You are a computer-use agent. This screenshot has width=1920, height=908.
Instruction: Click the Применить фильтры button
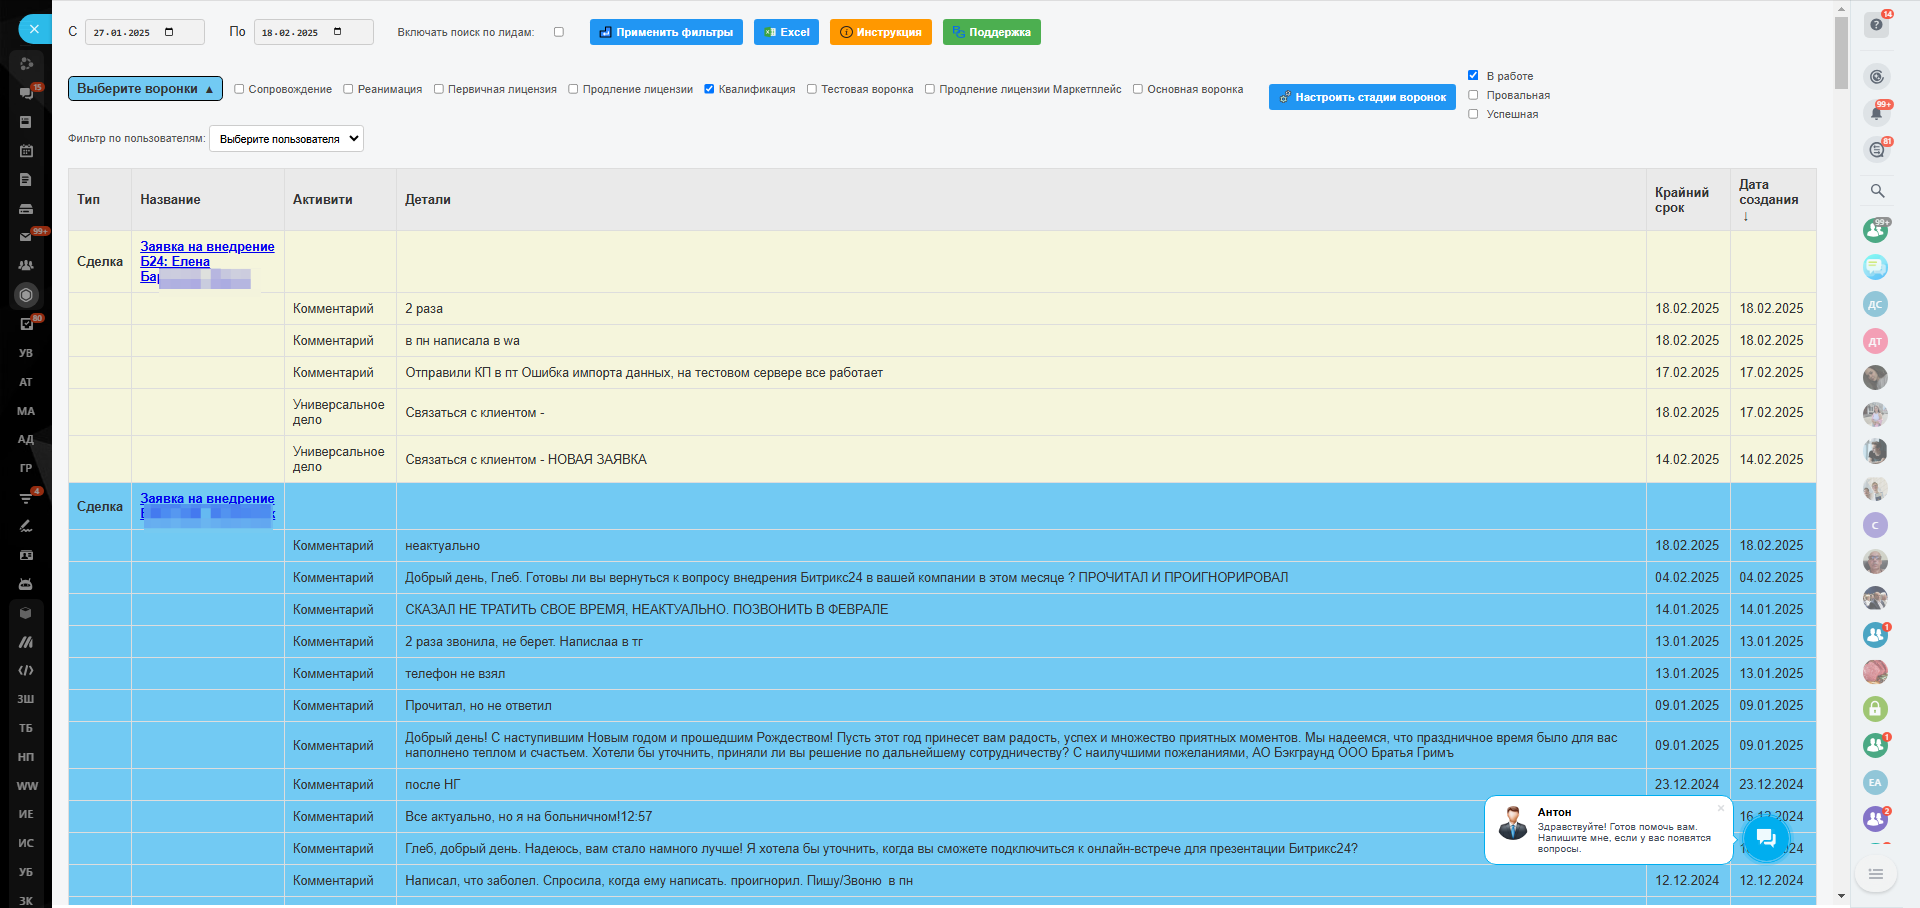[666, 32]
